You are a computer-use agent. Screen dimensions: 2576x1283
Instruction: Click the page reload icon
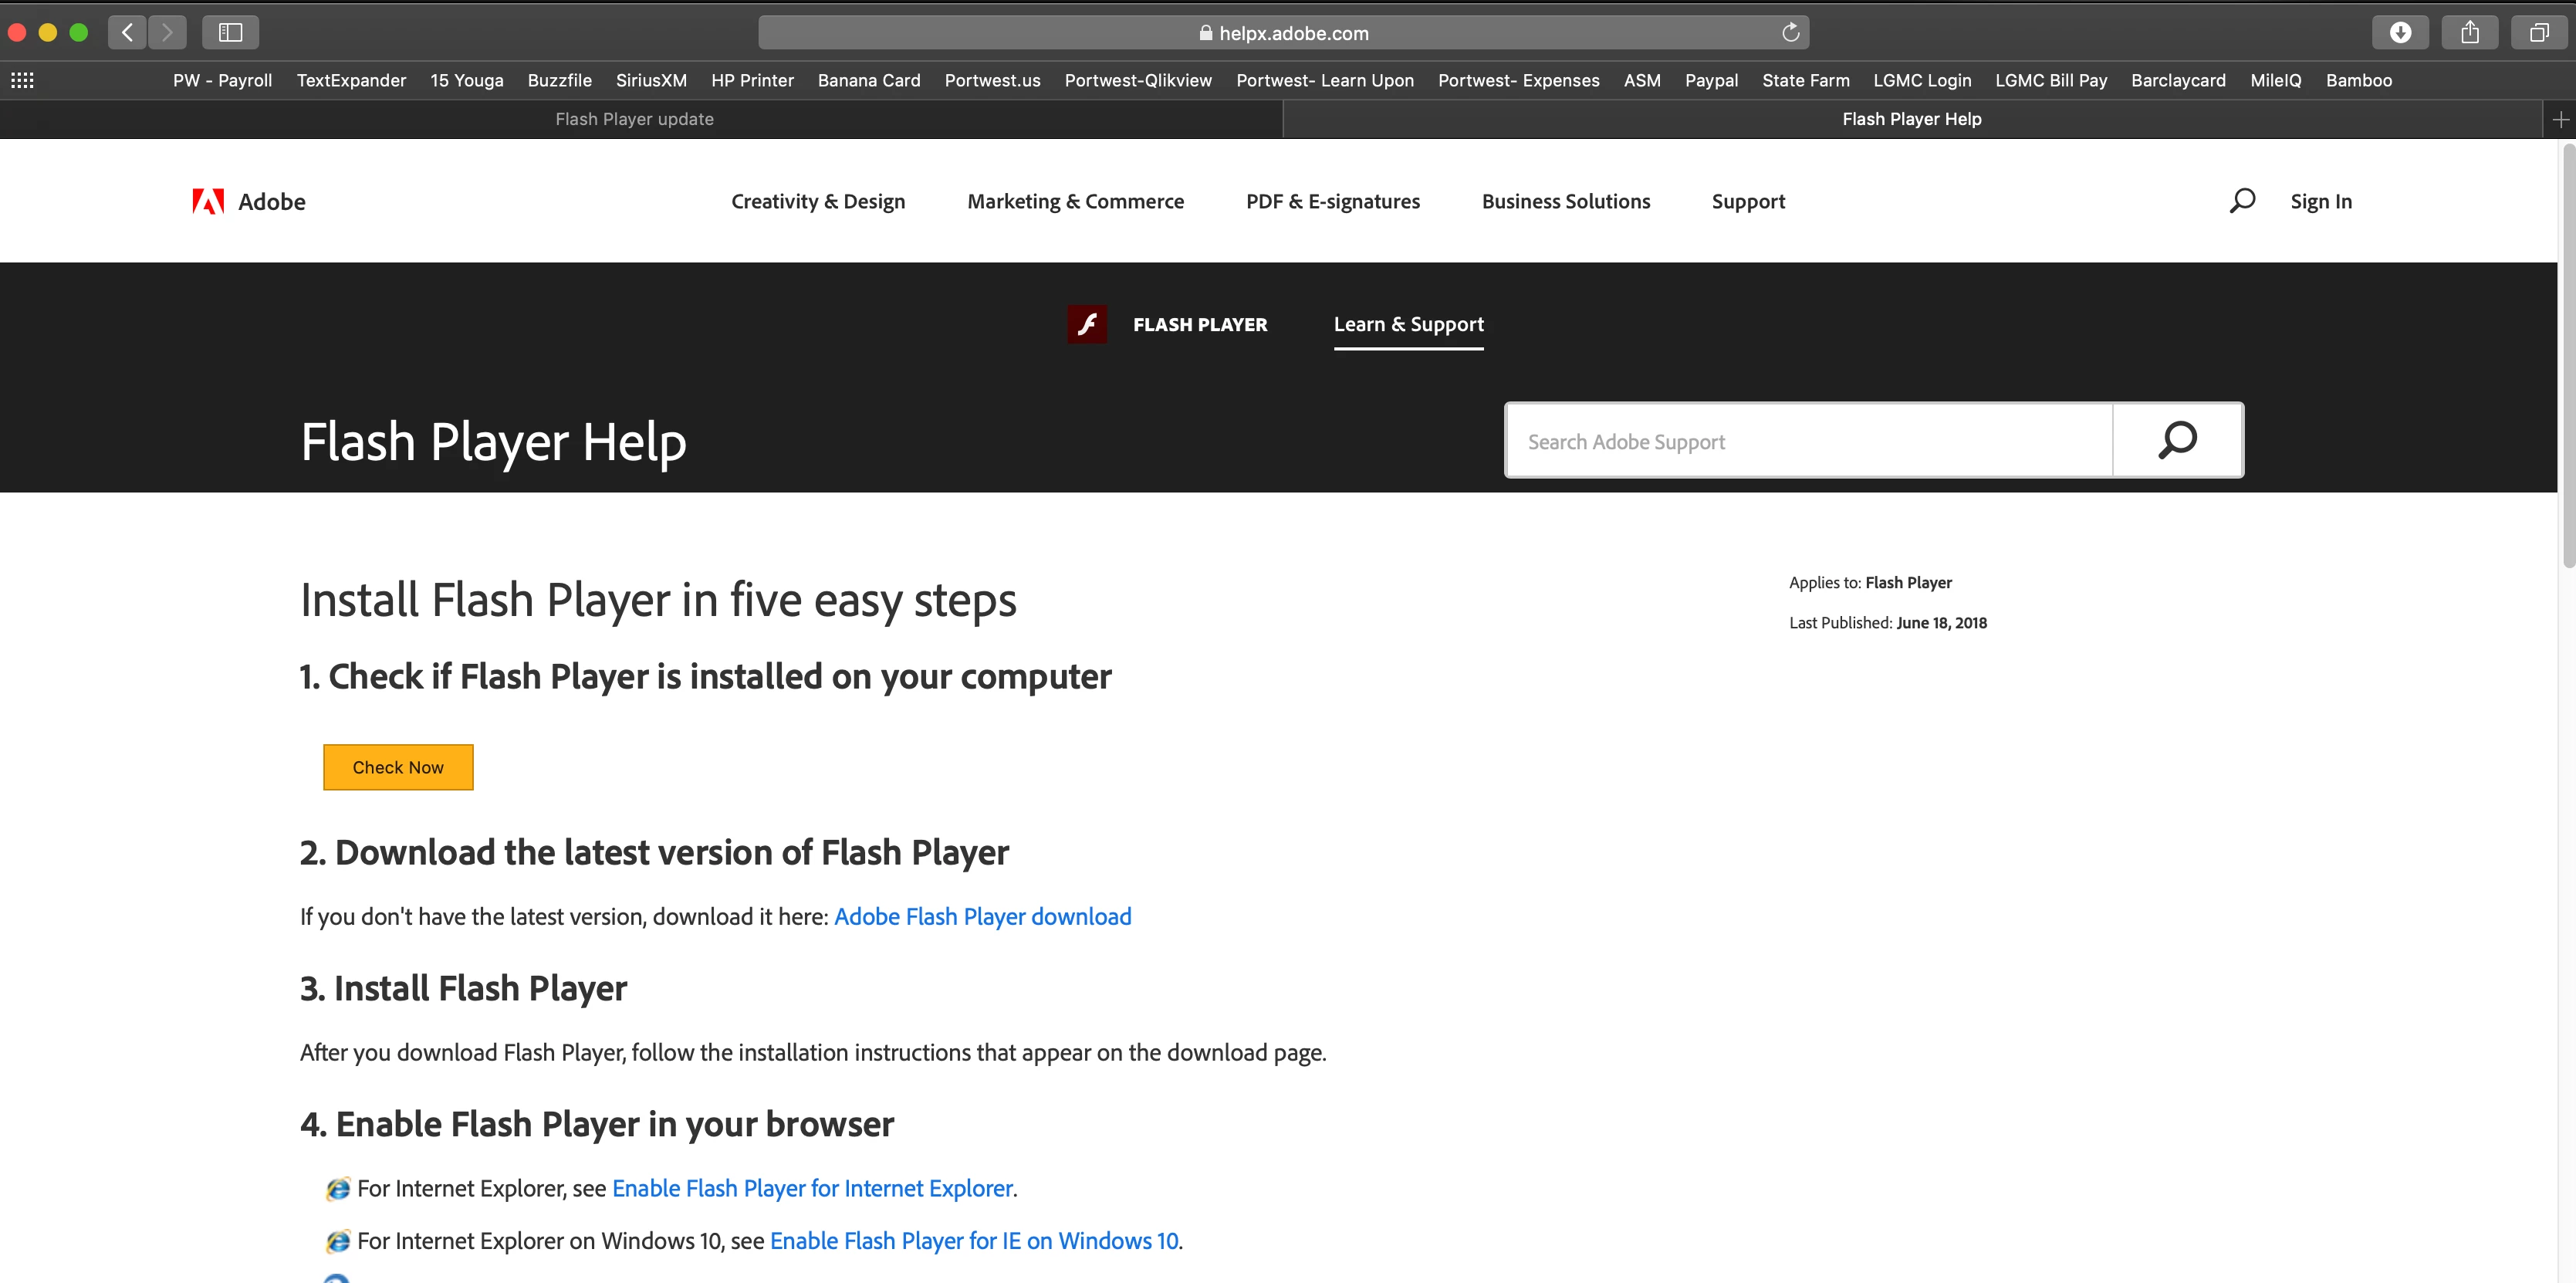pos(1790,33)
